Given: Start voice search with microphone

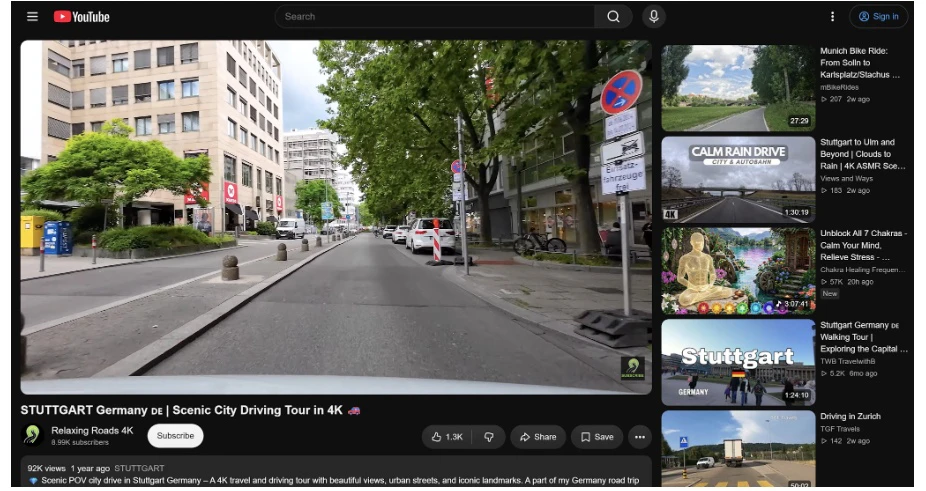Looking at the screenshot, I should click(x=654, y=17).
